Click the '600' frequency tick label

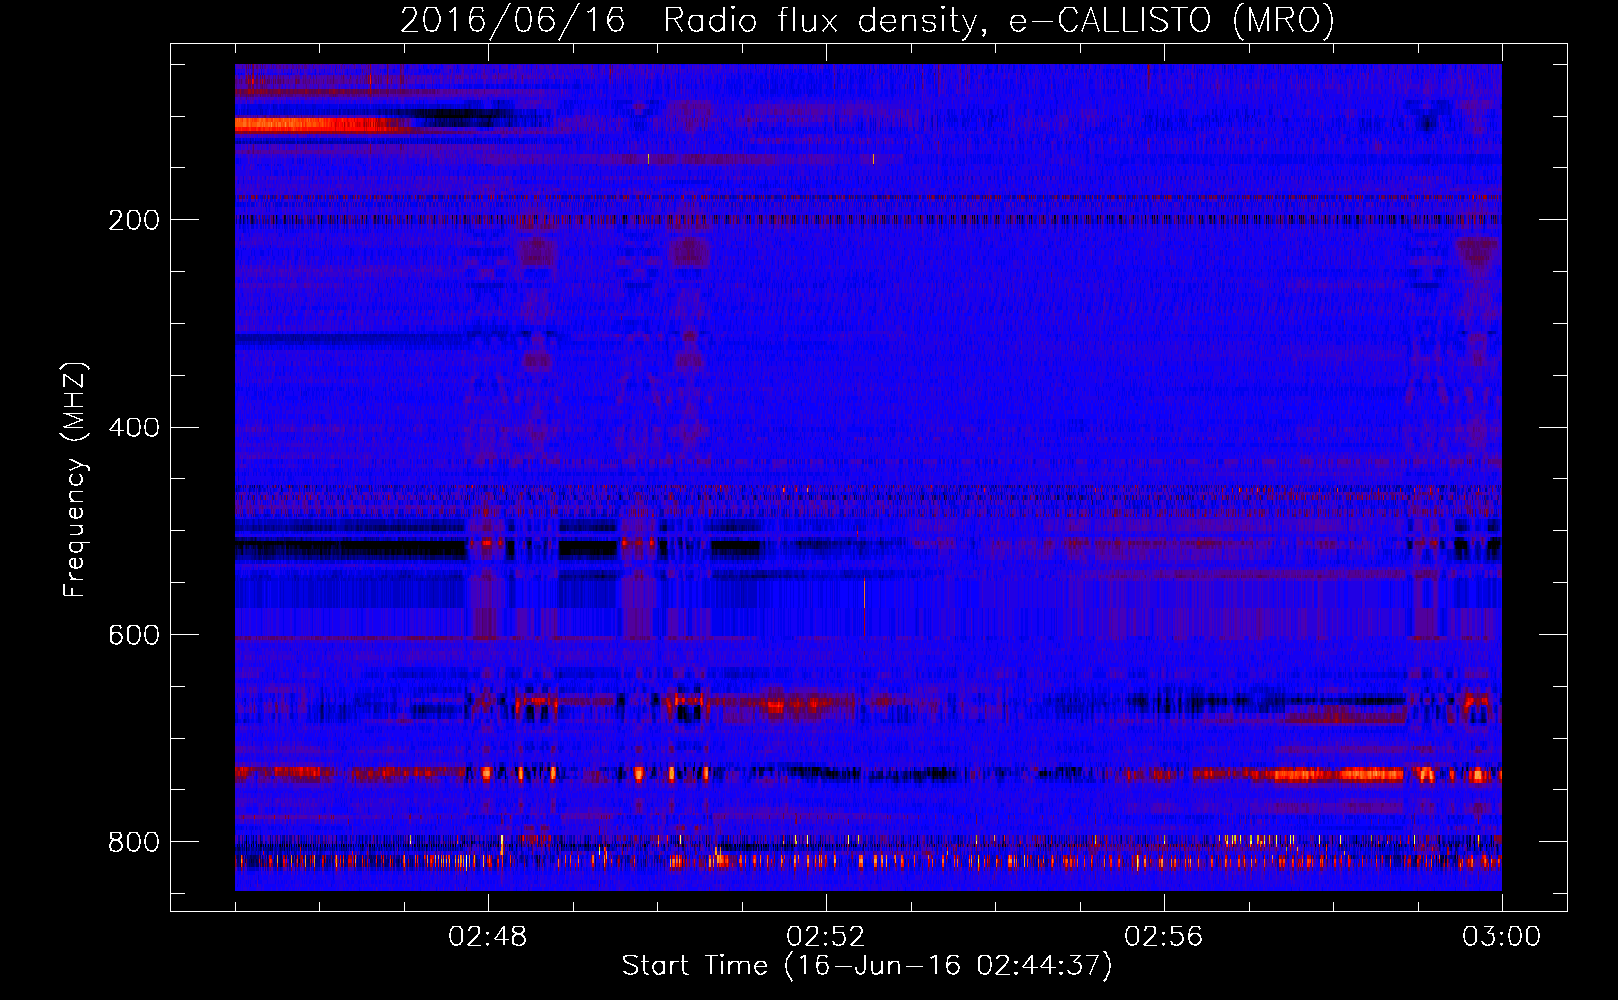[134, 636]
